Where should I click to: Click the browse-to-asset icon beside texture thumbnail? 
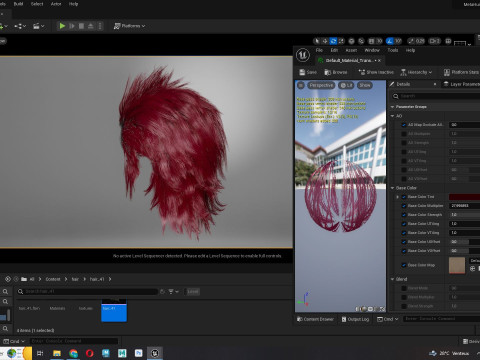pyautogui.click(x=472, y=269)
